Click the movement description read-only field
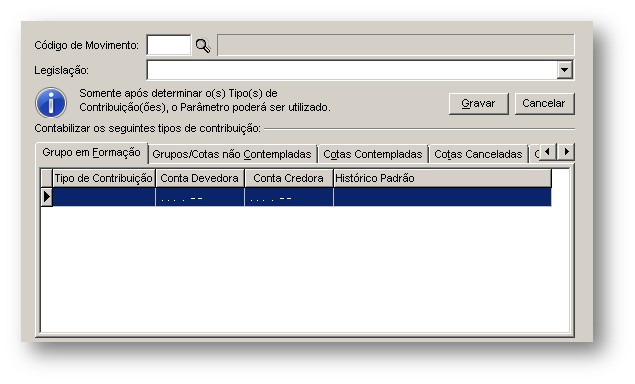635x384 pixels. [x=396, y=45]
